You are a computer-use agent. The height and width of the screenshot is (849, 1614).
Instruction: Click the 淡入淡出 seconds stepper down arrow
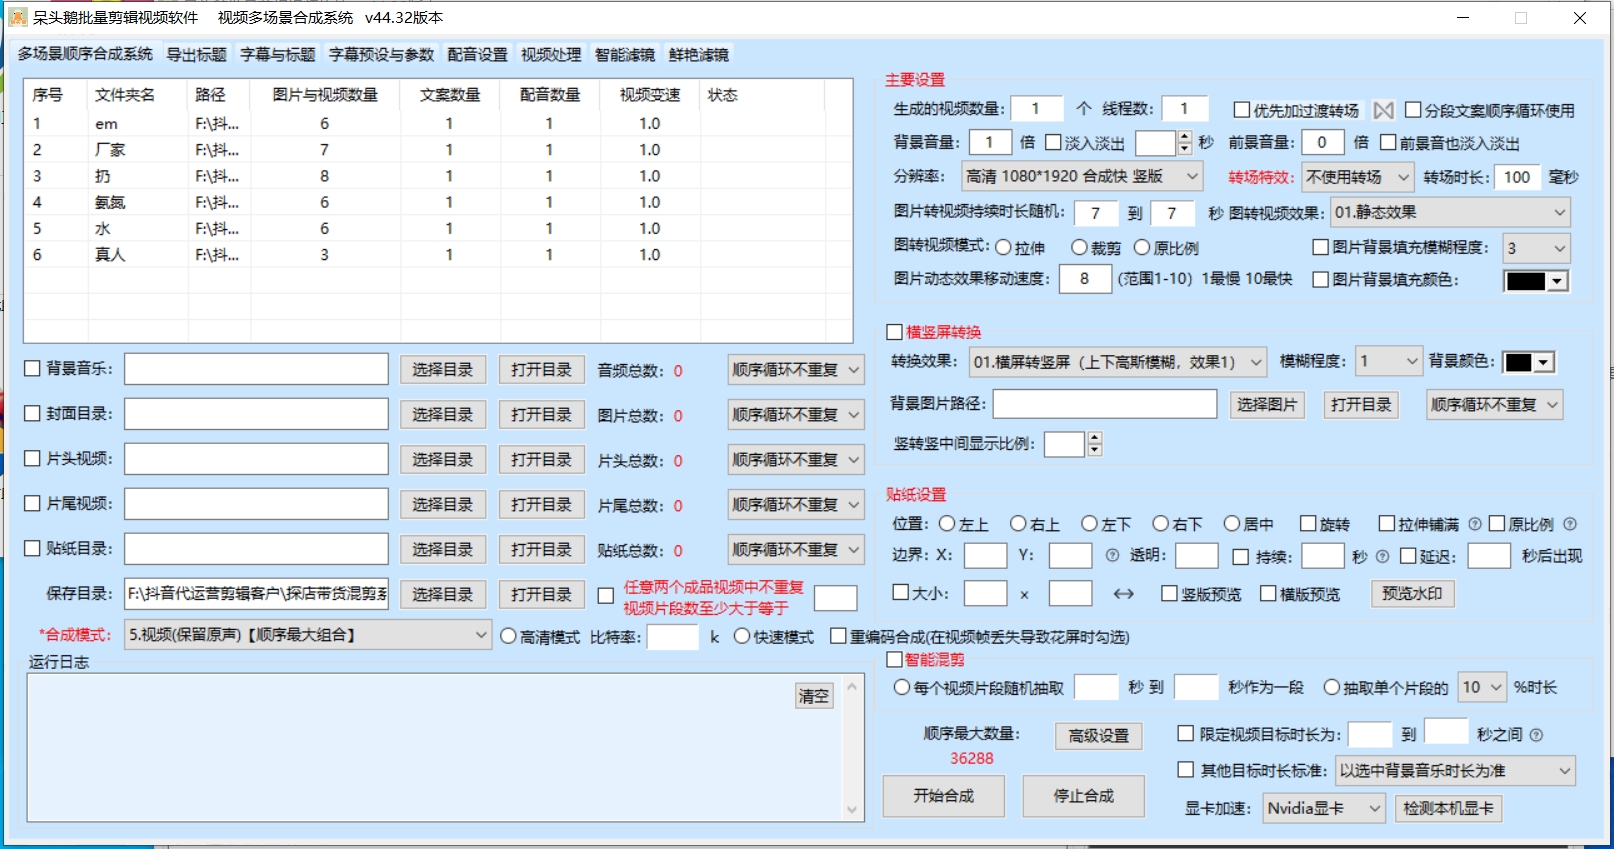[1185, 149]
